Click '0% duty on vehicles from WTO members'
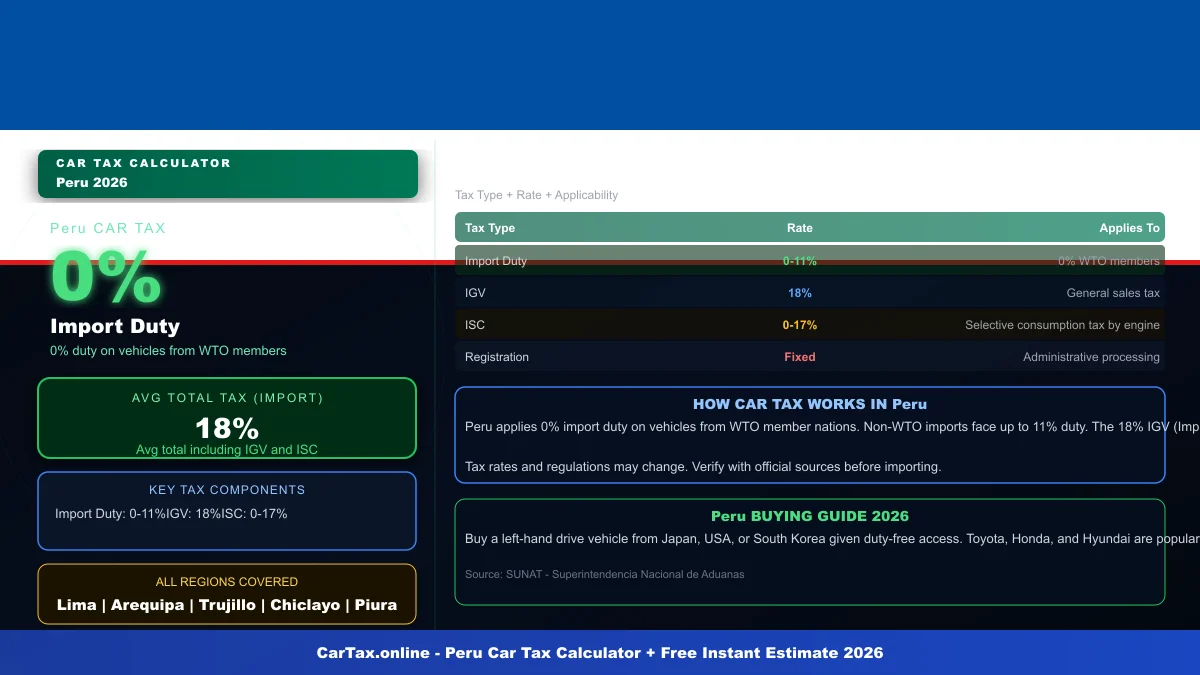 click(168, 351)
